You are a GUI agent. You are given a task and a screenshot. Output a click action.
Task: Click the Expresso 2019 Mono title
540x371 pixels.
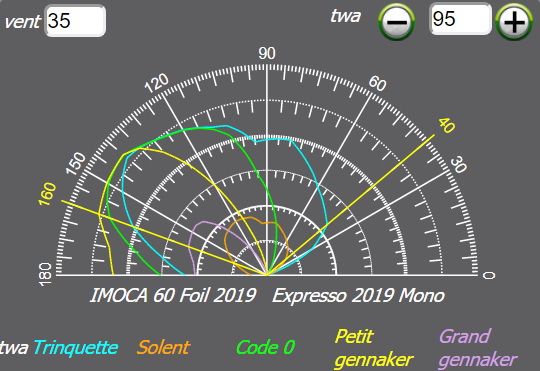(x=359, y=296)
